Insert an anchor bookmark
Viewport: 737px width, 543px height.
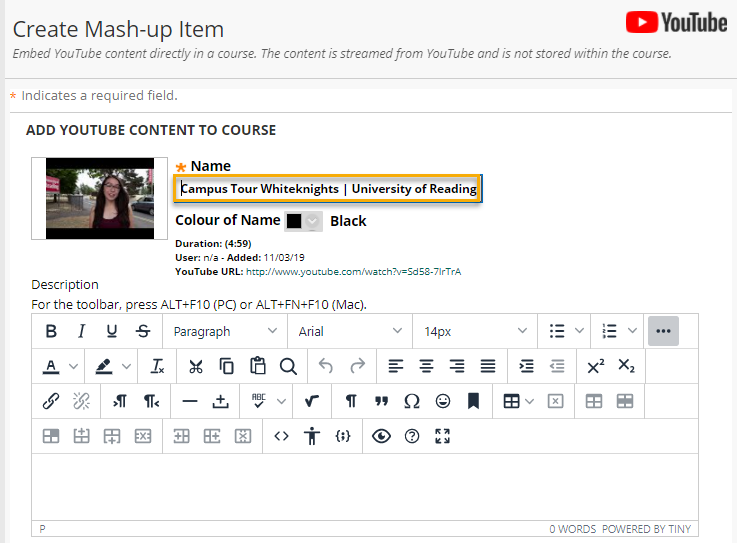pyautogui.click(x=473, y=401)
